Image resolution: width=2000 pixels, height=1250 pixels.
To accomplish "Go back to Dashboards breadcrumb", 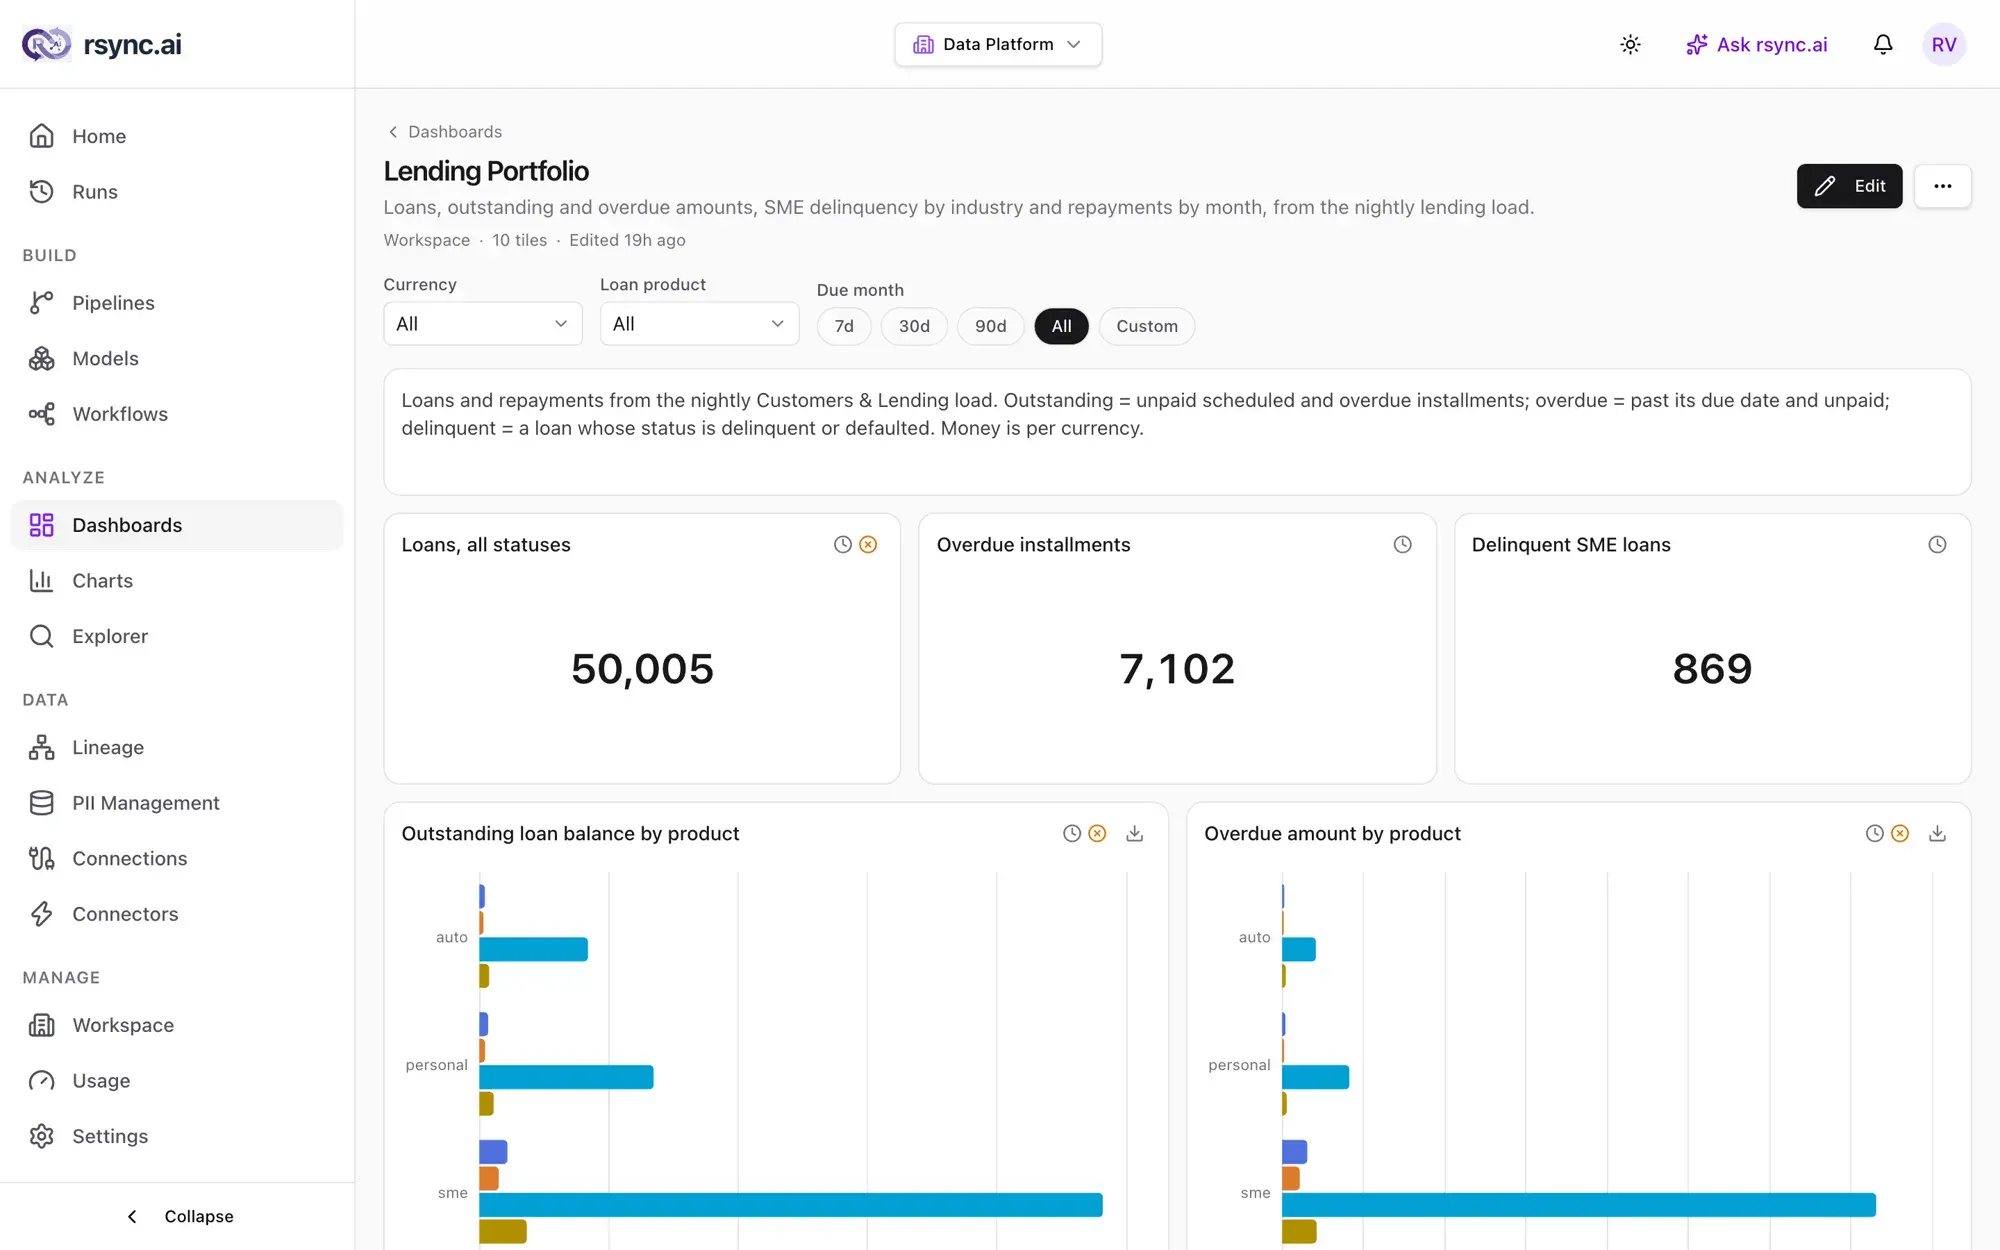I will coord(445,132).
